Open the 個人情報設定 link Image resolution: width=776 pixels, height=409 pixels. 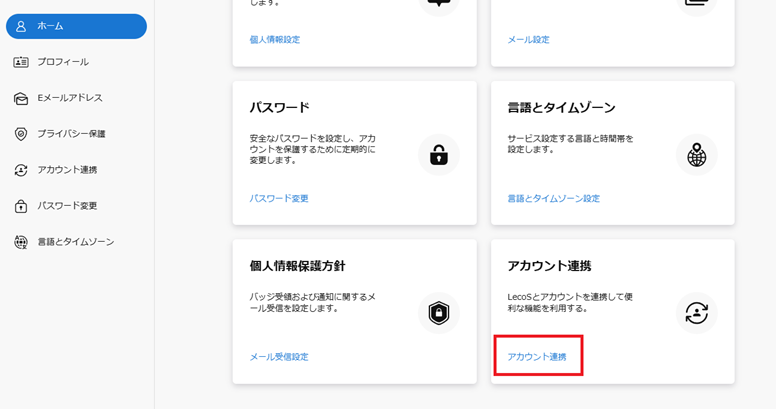point(274,40)
